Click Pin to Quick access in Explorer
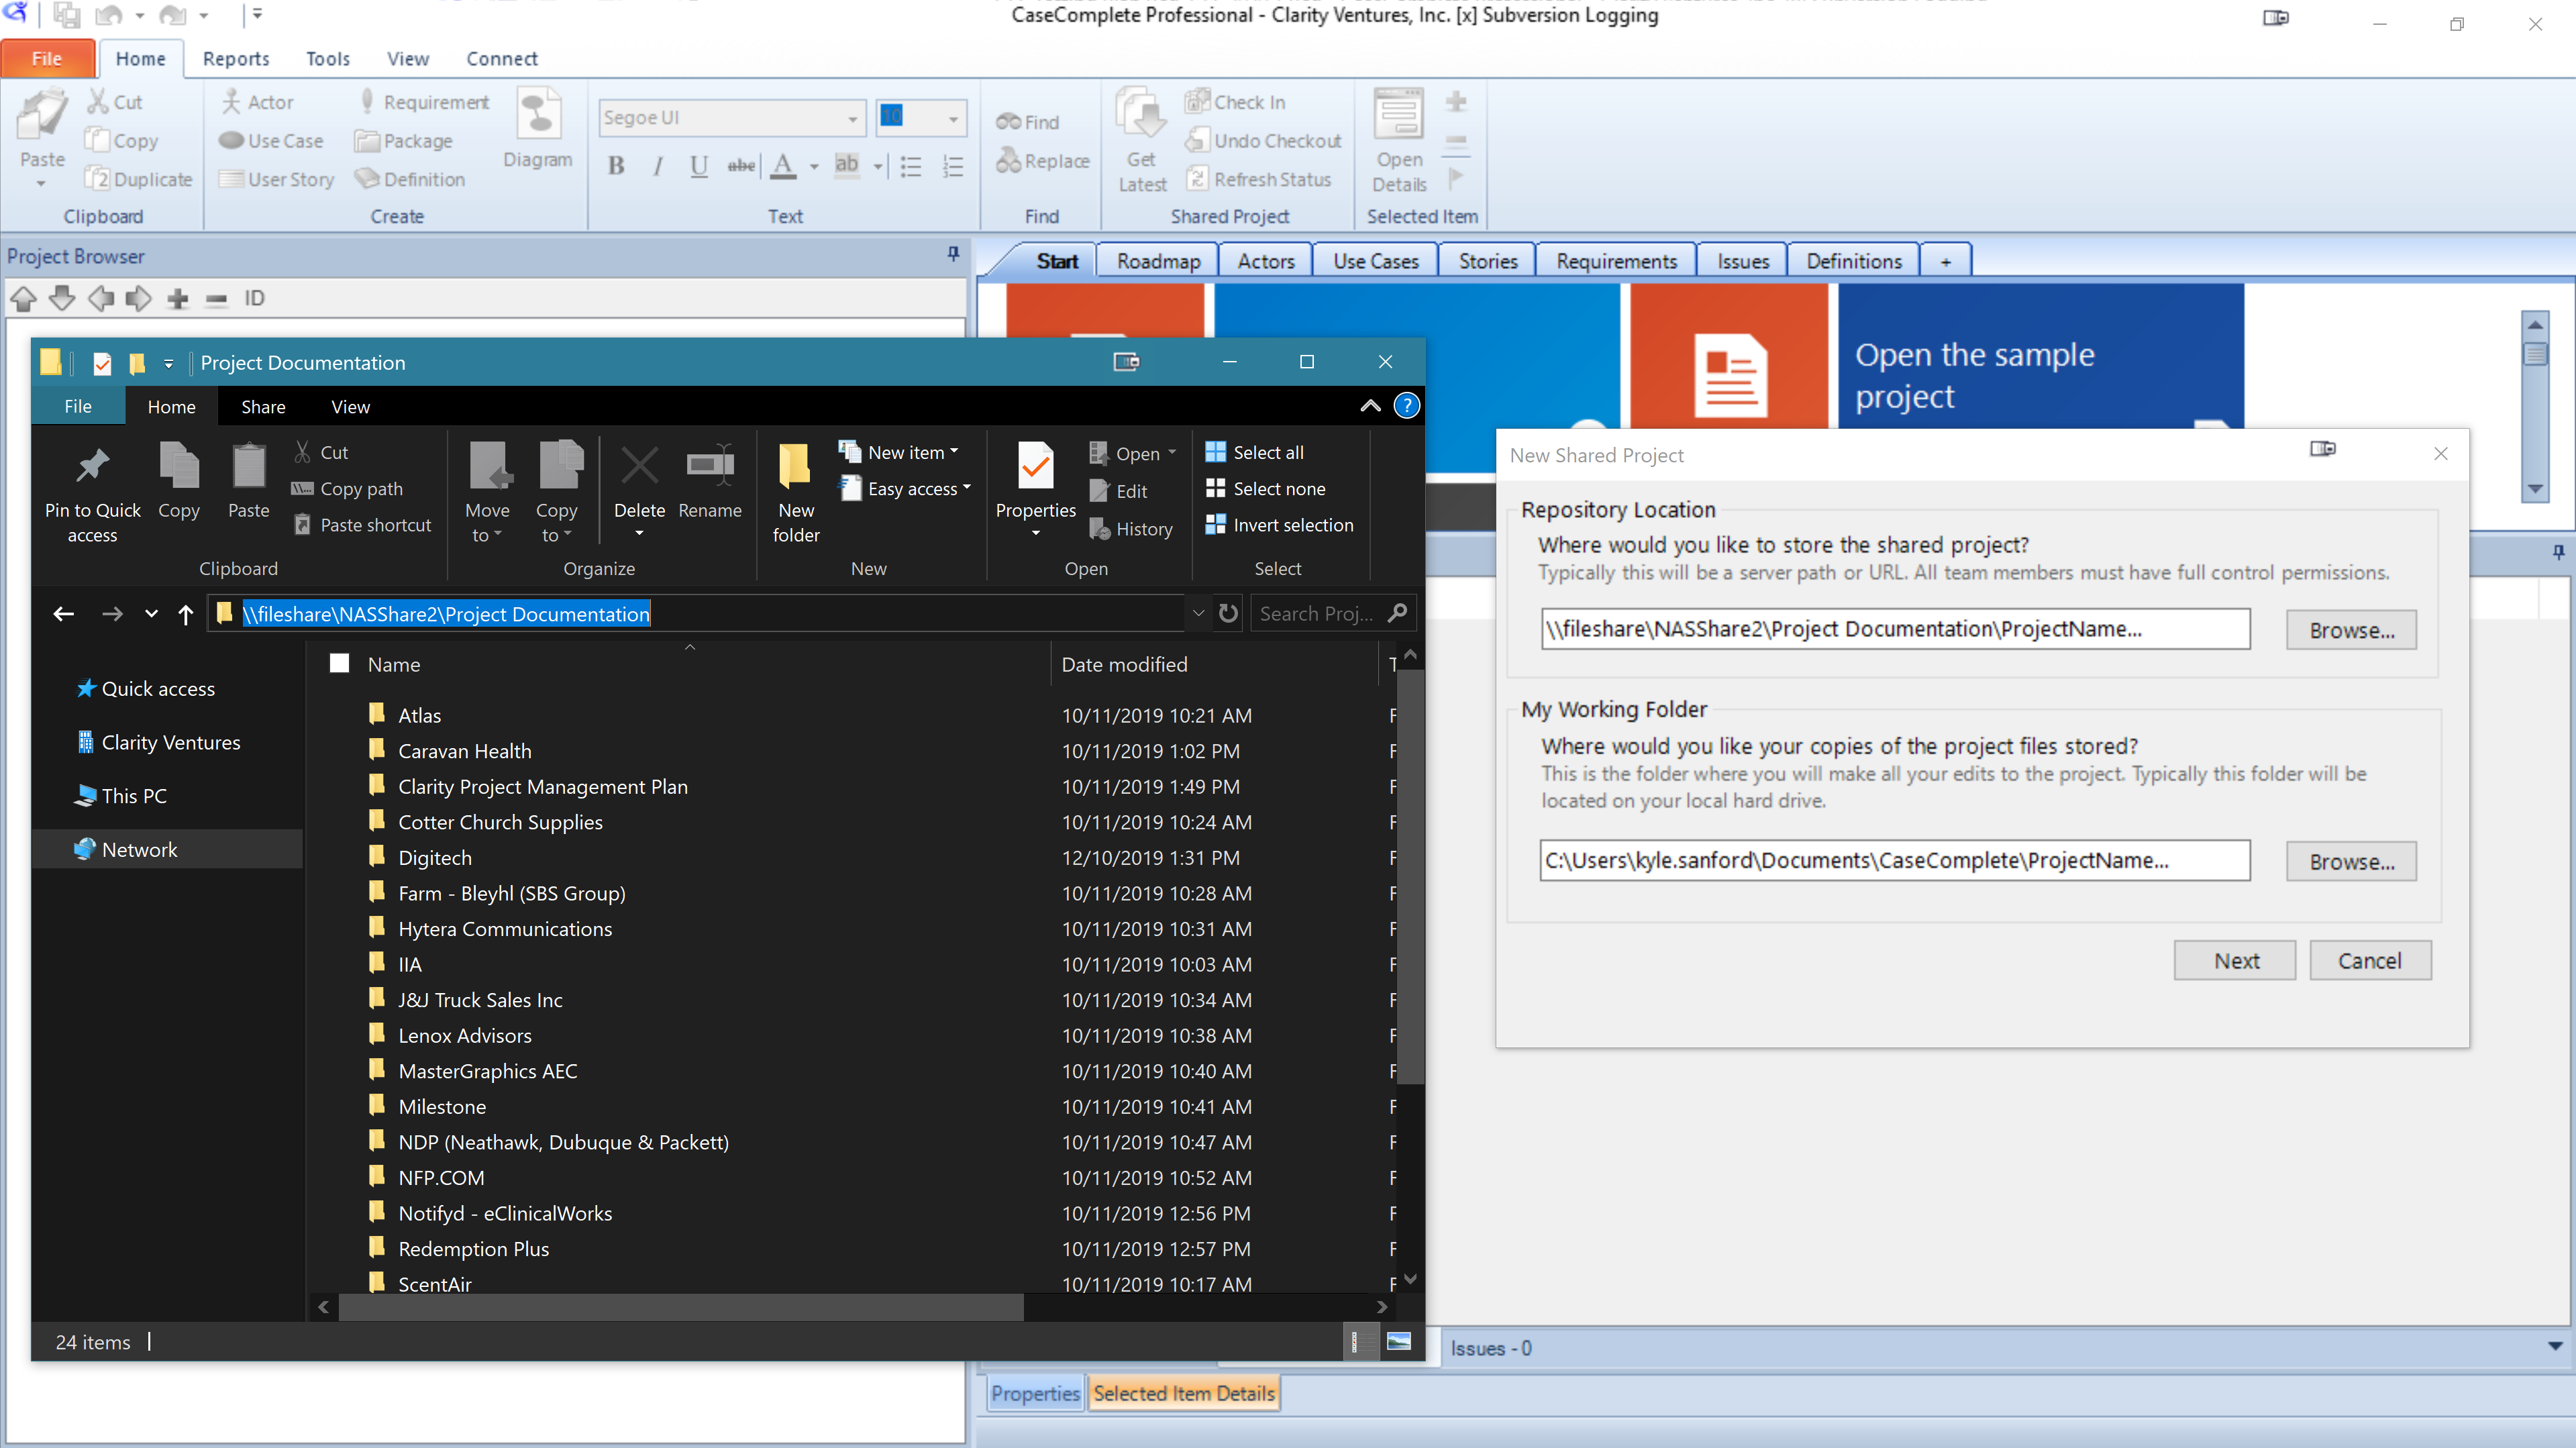Image resolution: width=2576 pixels, height=1448 pixels. (x=92, y=492)
